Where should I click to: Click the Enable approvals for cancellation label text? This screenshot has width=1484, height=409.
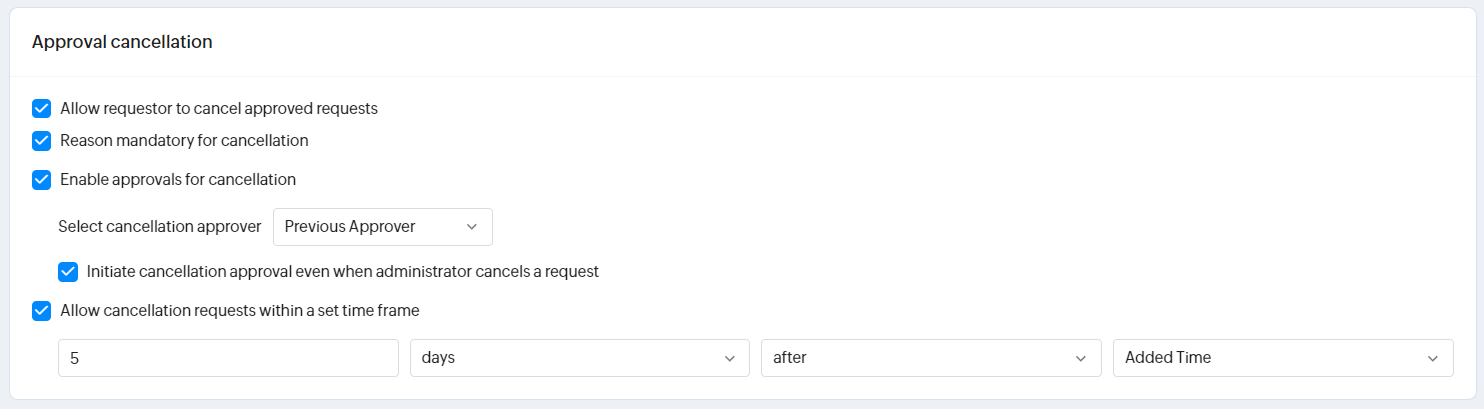tap(178, 180)
